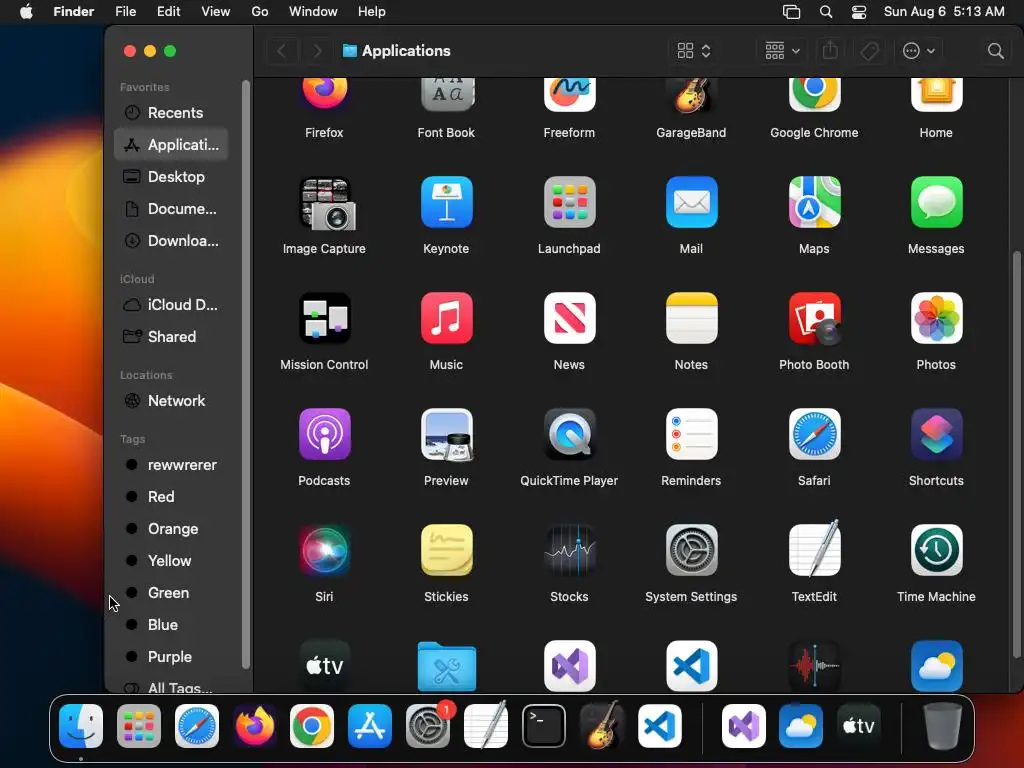Open the File menu
Viewport: 1024px width, 768px height.
point(125,12)
